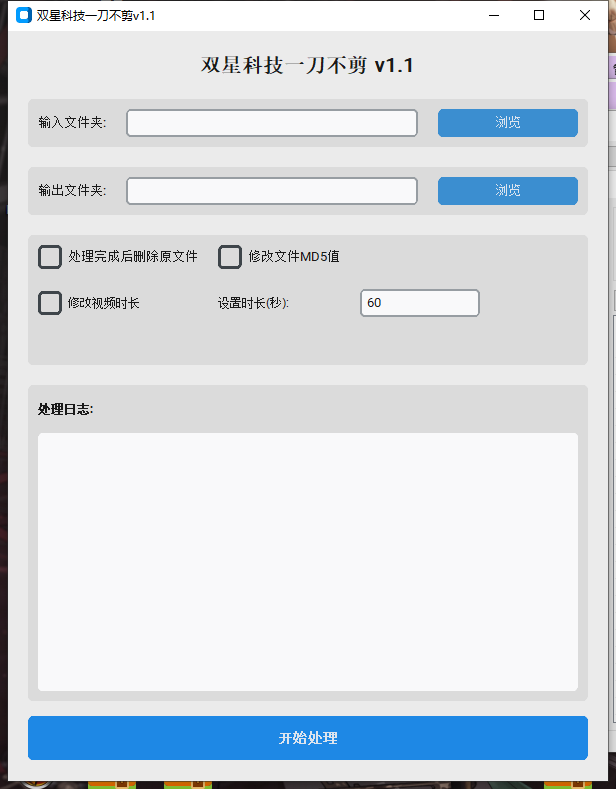Click the window title bar text

point(96,16)
